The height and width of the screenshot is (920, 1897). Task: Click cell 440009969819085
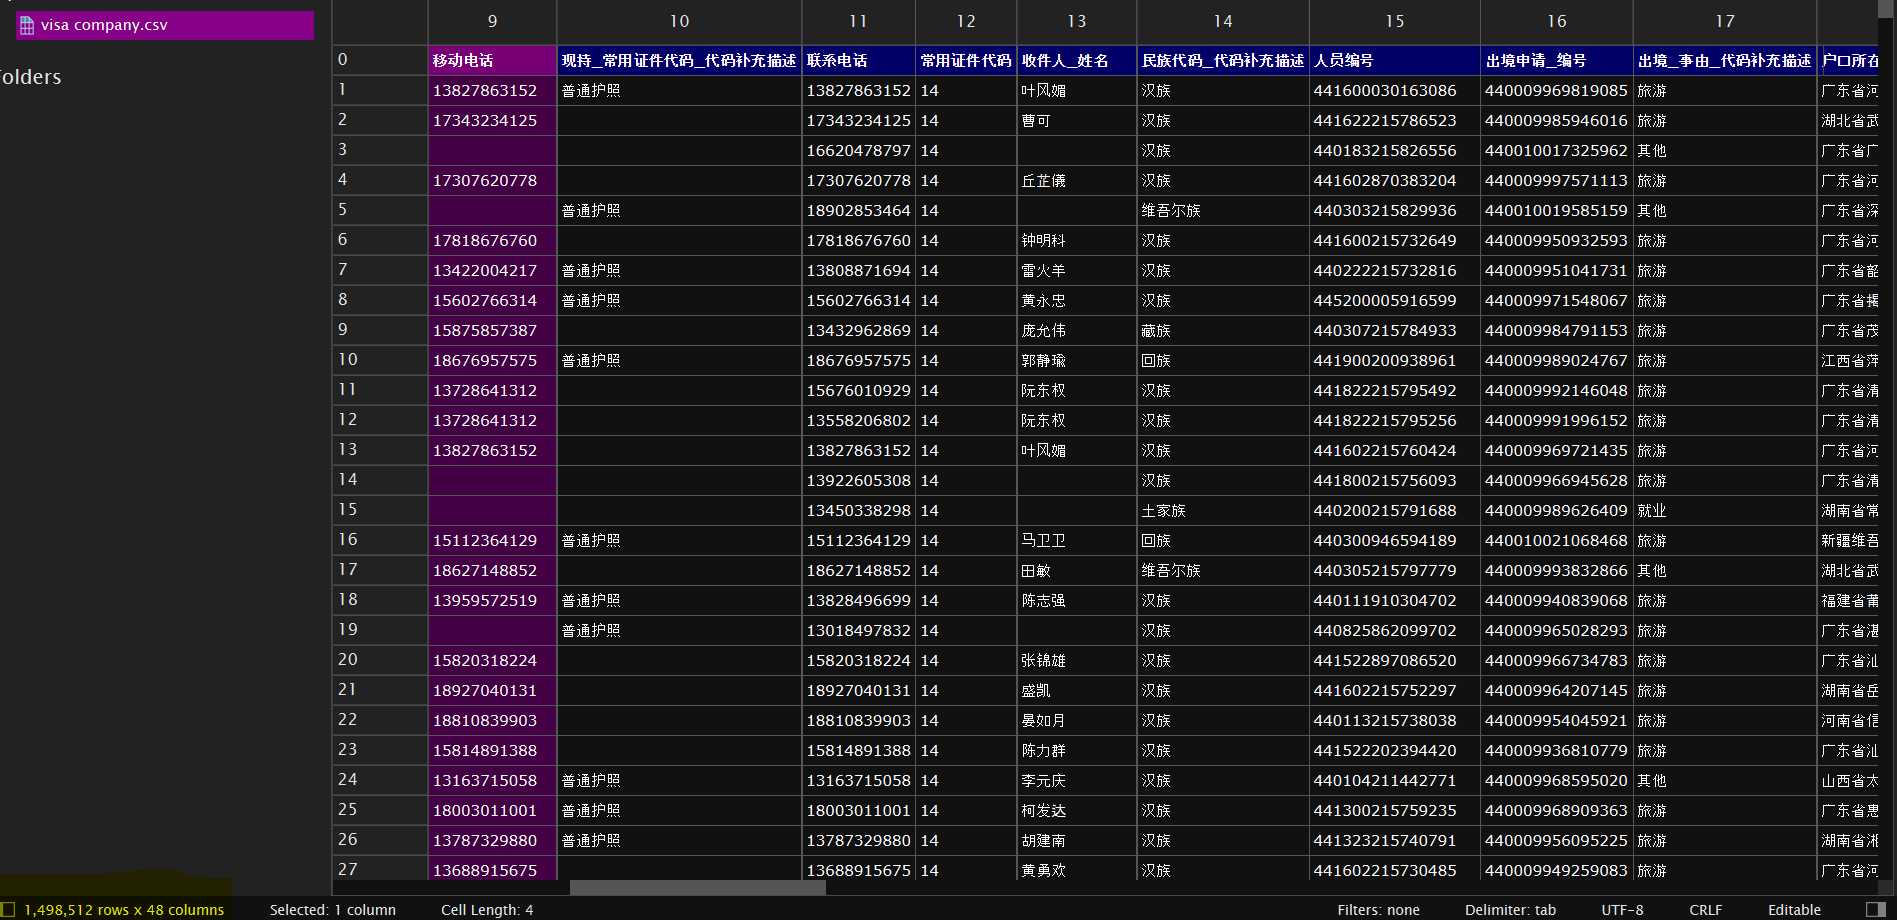(x=1557, y=90)
